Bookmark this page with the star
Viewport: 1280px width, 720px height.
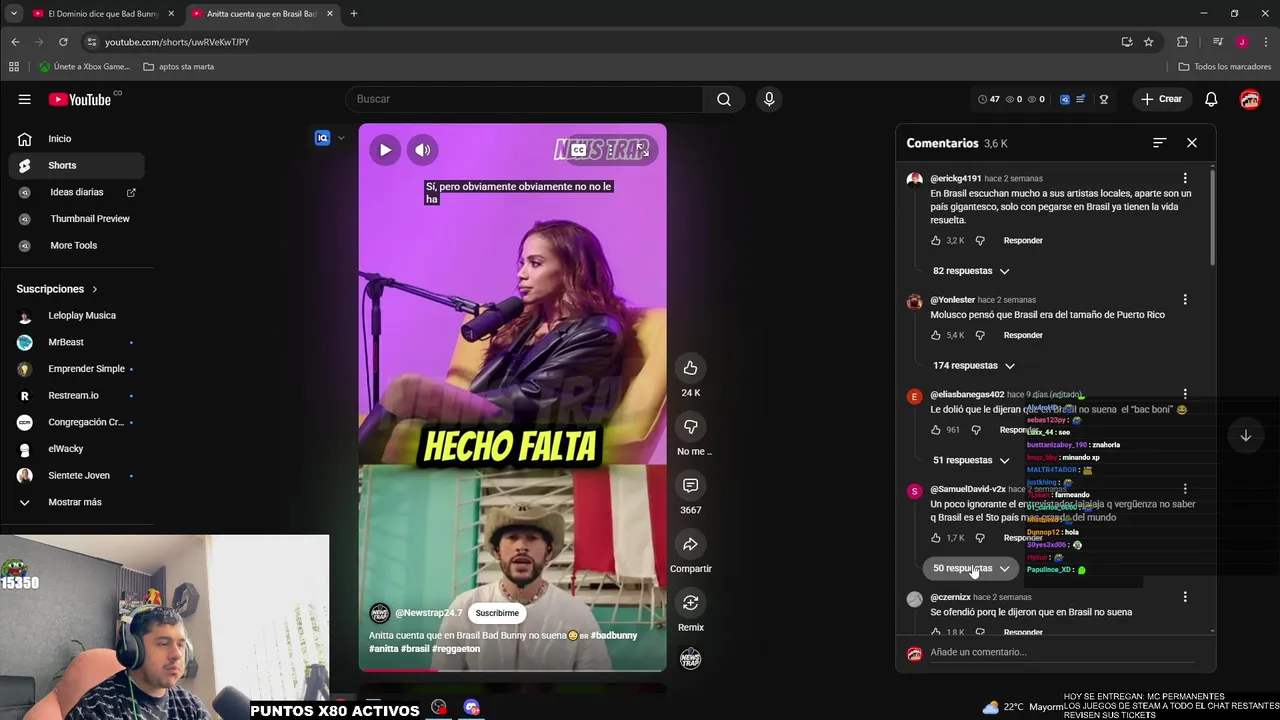tap(1149, 42)
